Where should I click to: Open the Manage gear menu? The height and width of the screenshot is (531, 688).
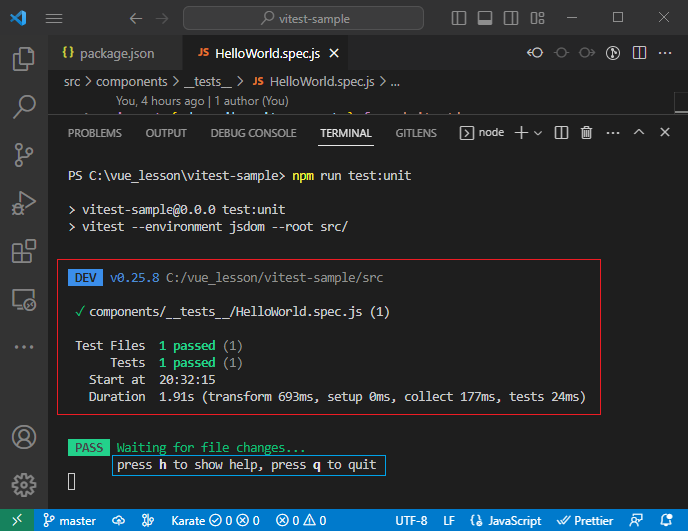click(24, 485)
